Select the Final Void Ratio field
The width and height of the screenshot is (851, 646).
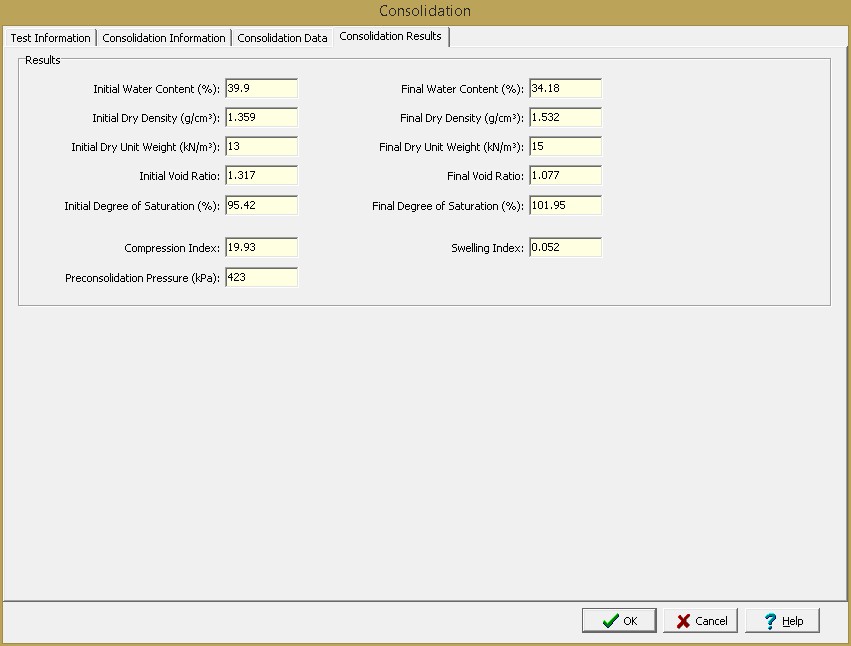pyautogui.click(x=566, y=175)
